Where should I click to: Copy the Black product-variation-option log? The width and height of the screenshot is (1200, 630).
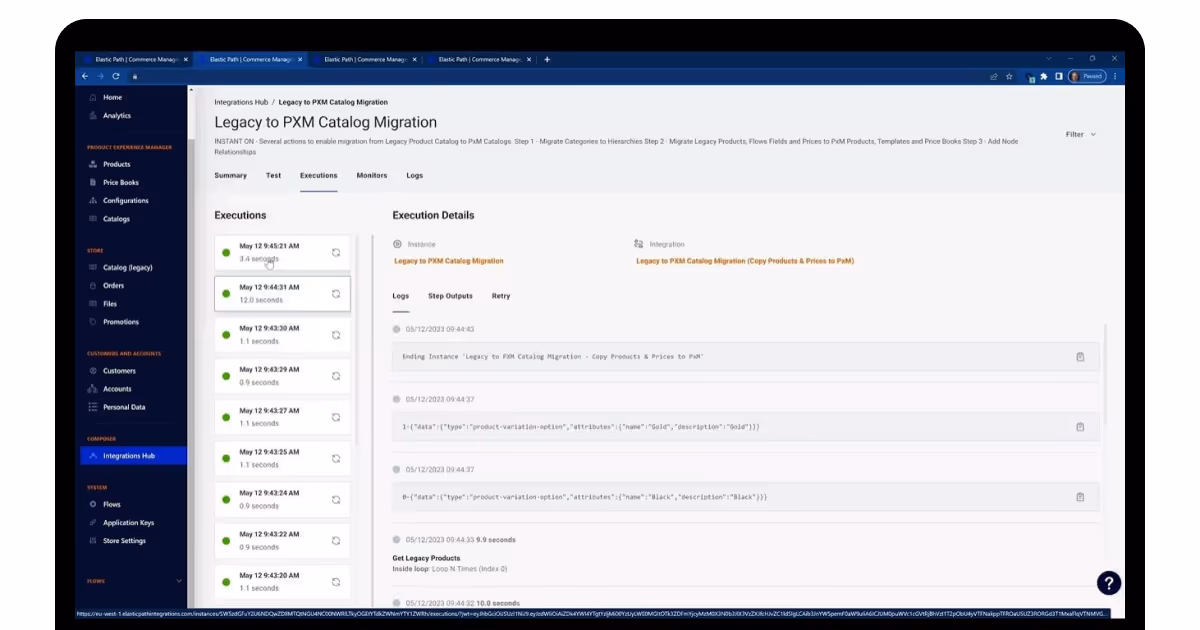click(x=1080, y=496)
